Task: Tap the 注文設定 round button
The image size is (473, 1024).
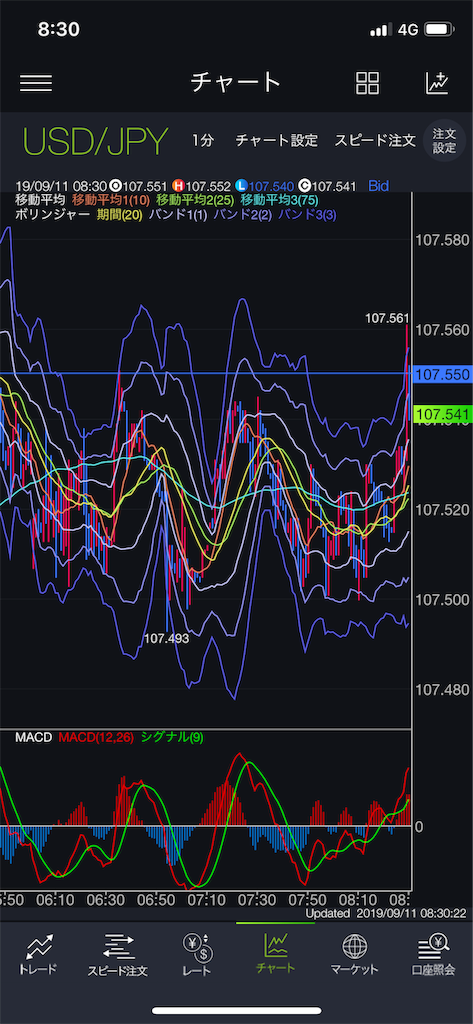Action: point(444,140)
